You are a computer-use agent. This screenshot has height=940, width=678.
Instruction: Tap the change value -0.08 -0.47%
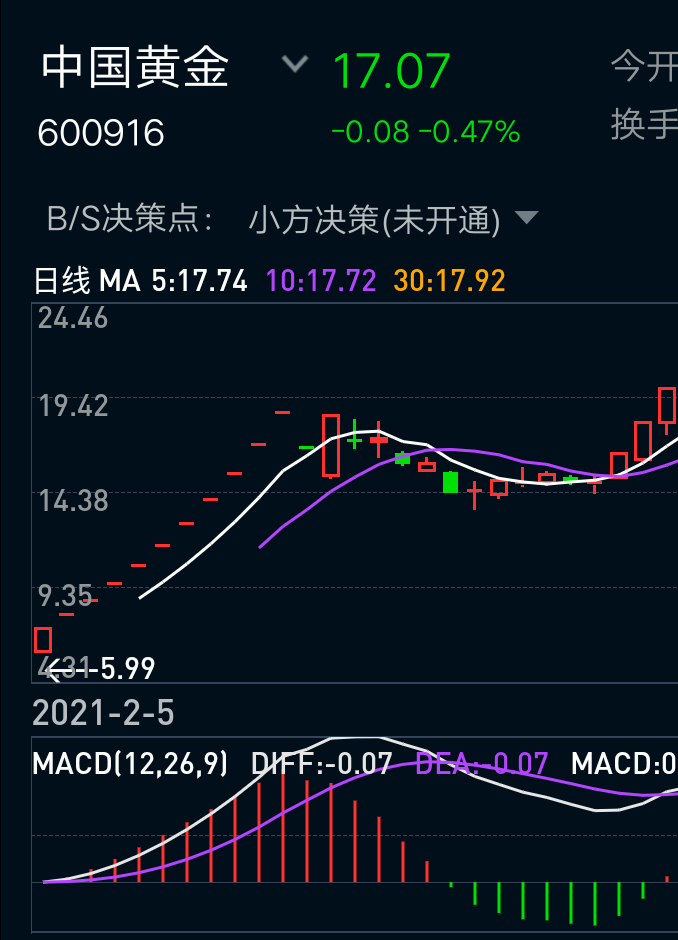tap(426, 132)
